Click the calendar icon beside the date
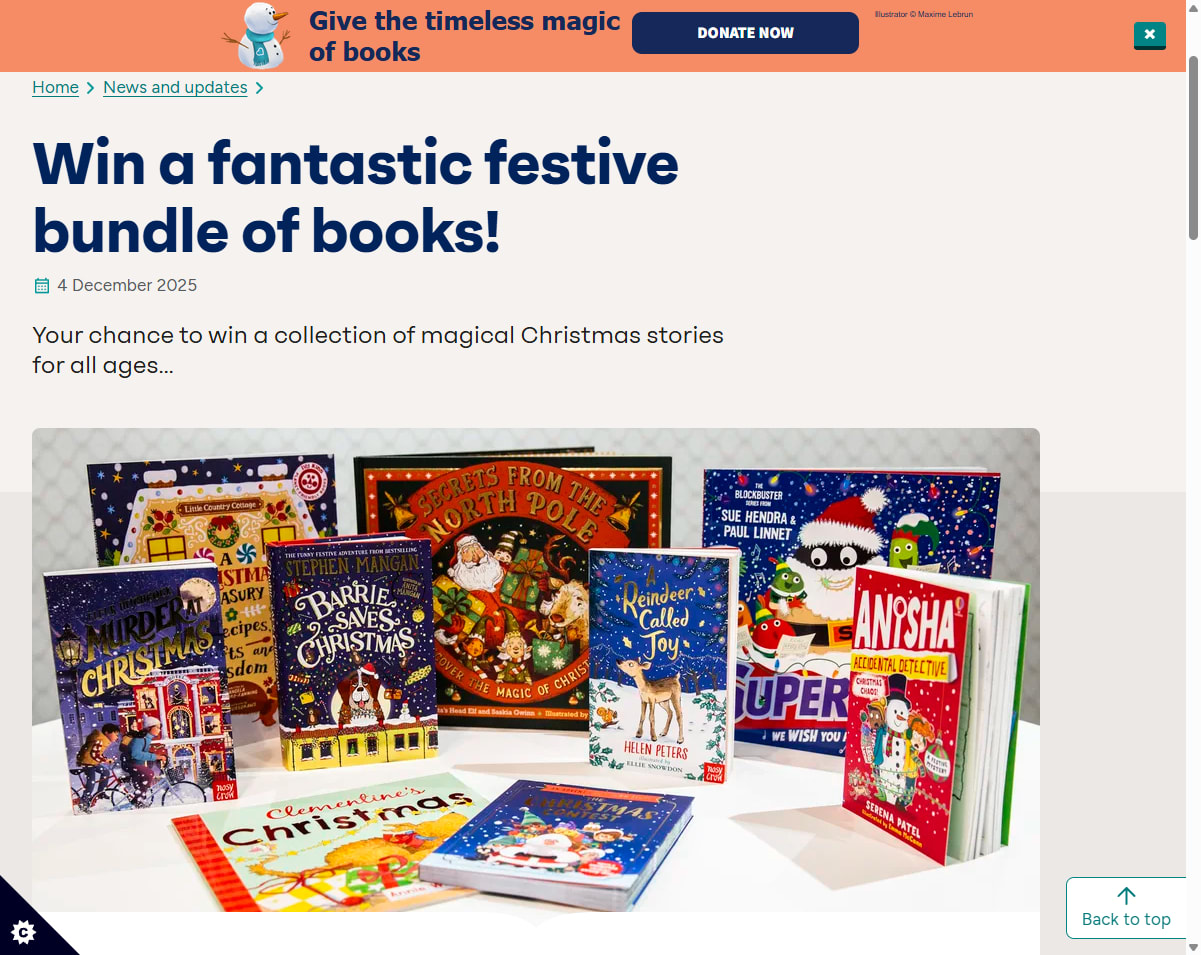This screenshot has height=955, width=1201. (x=42, y=286)
